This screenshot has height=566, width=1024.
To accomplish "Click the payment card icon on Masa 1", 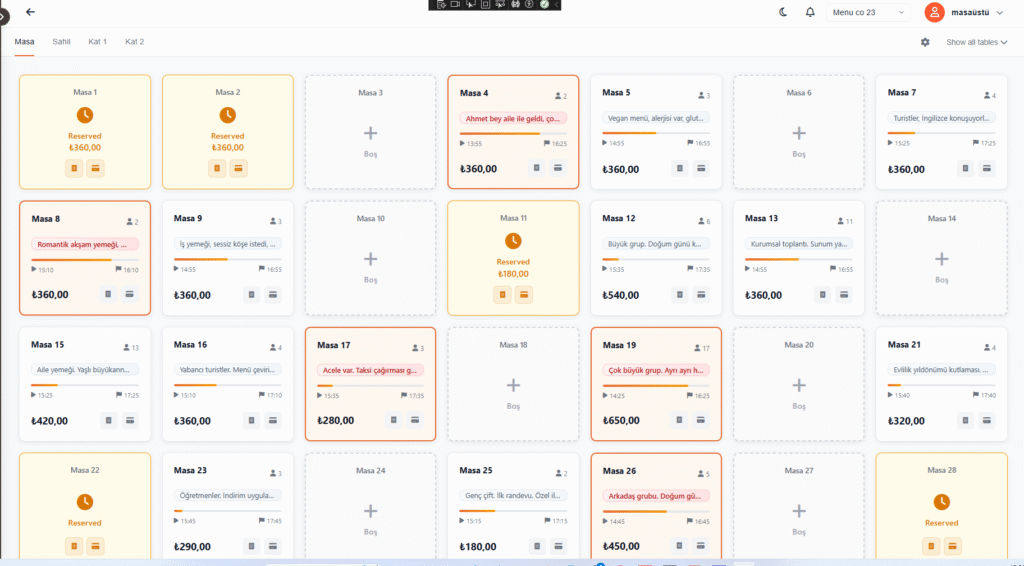I will point(95,168).
